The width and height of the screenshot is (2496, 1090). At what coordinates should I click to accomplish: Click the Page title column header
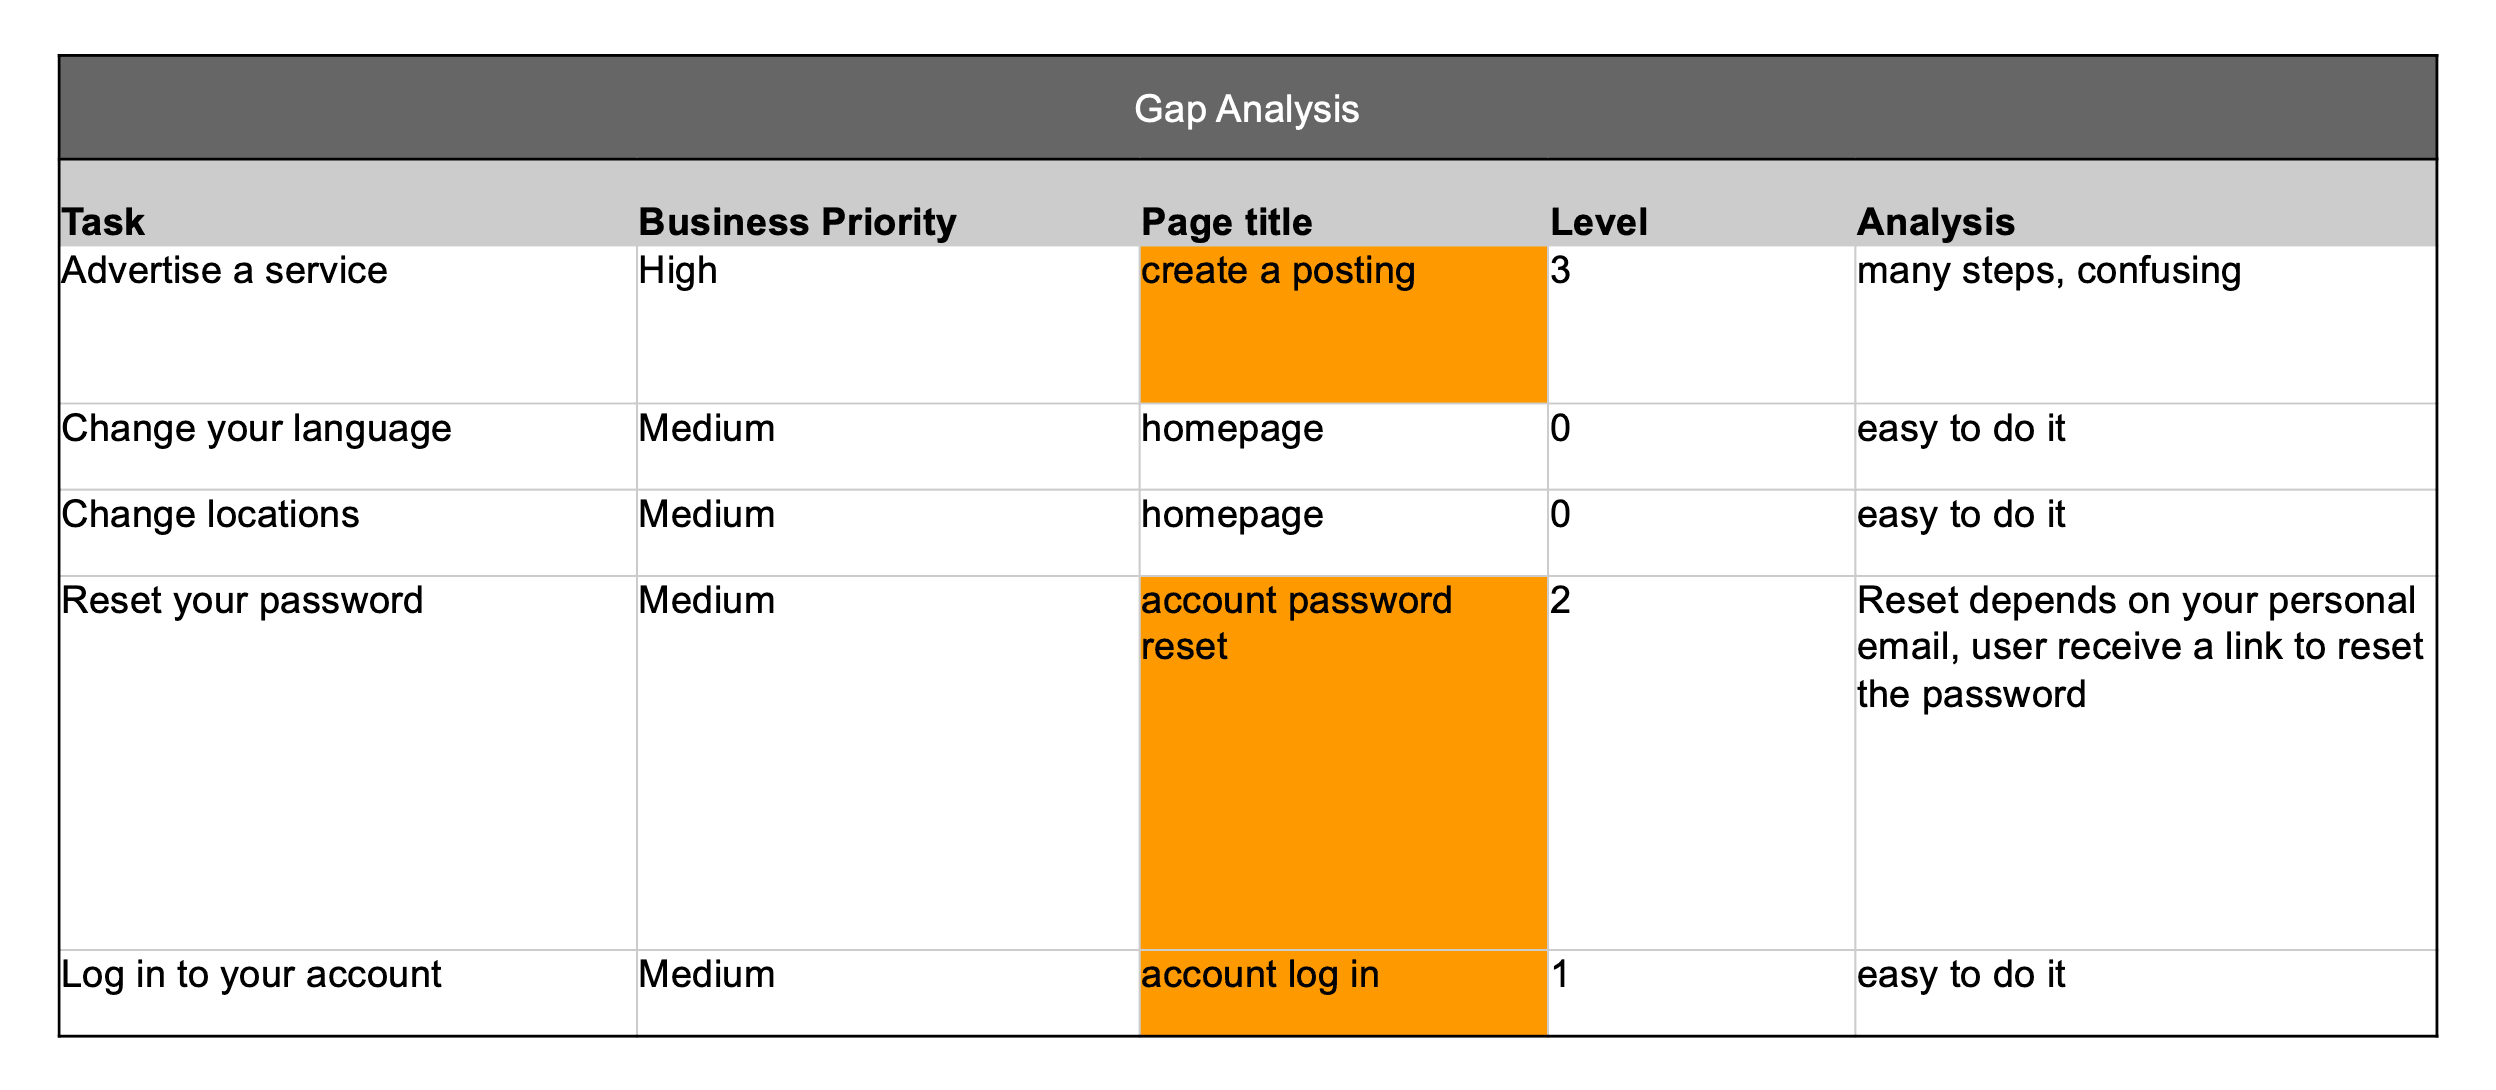click(x=1226, y=222)
